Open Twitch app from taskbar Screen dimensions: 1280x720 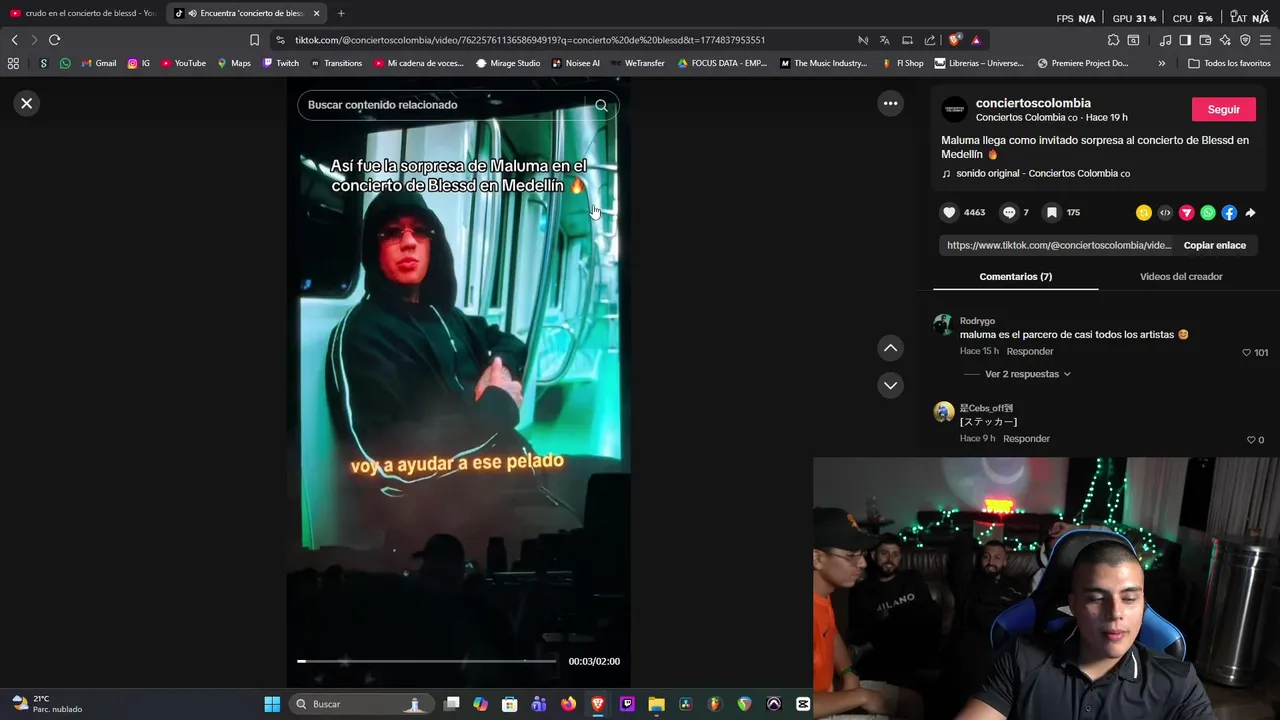(627, 704)
